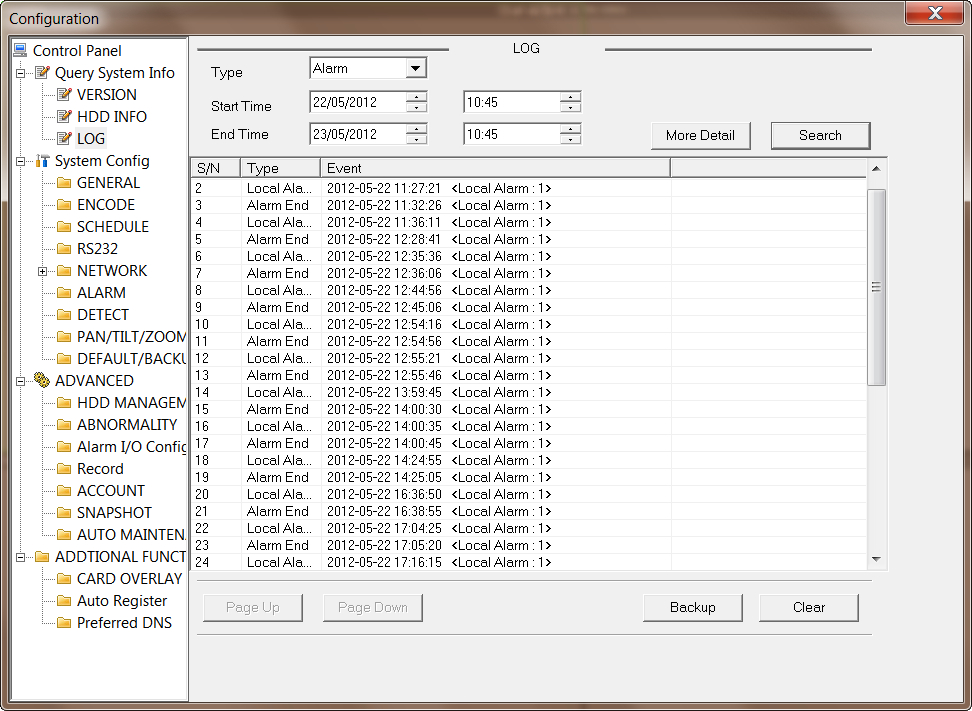Click the ENCODE folder icon
This screenshot has width=972, height=711.
pyautogui.click(x=64, y=205)
